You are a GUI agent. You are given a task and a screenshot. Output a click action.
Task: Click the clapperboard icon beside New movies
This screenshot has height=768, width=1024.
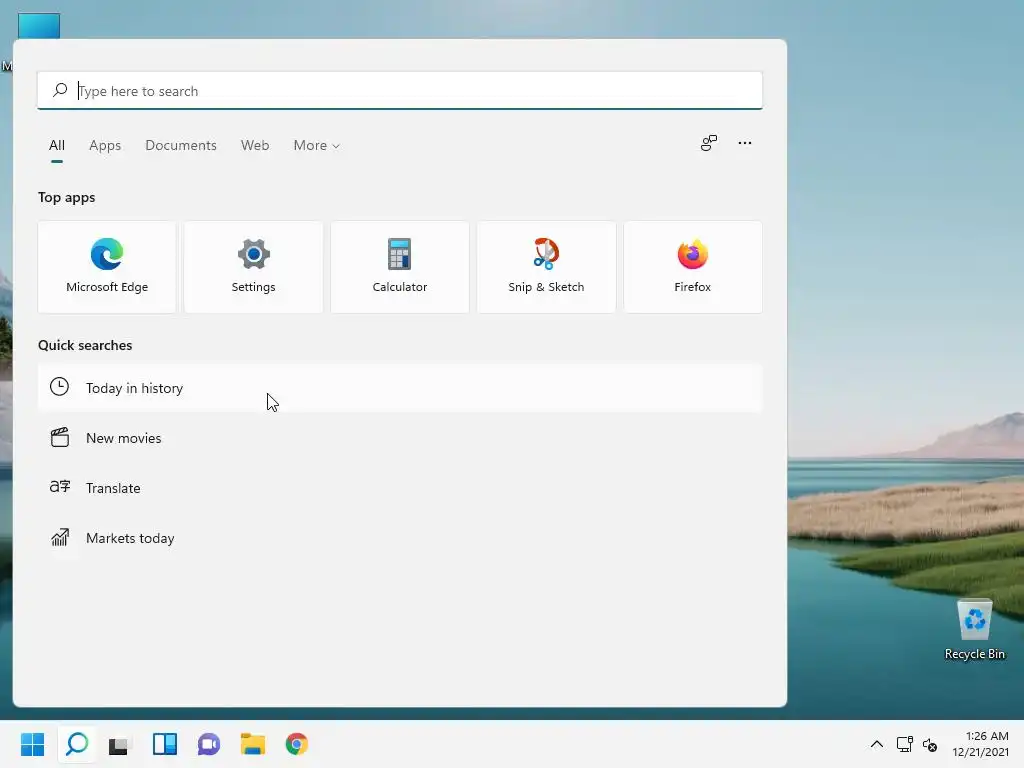tap(59, 438)
